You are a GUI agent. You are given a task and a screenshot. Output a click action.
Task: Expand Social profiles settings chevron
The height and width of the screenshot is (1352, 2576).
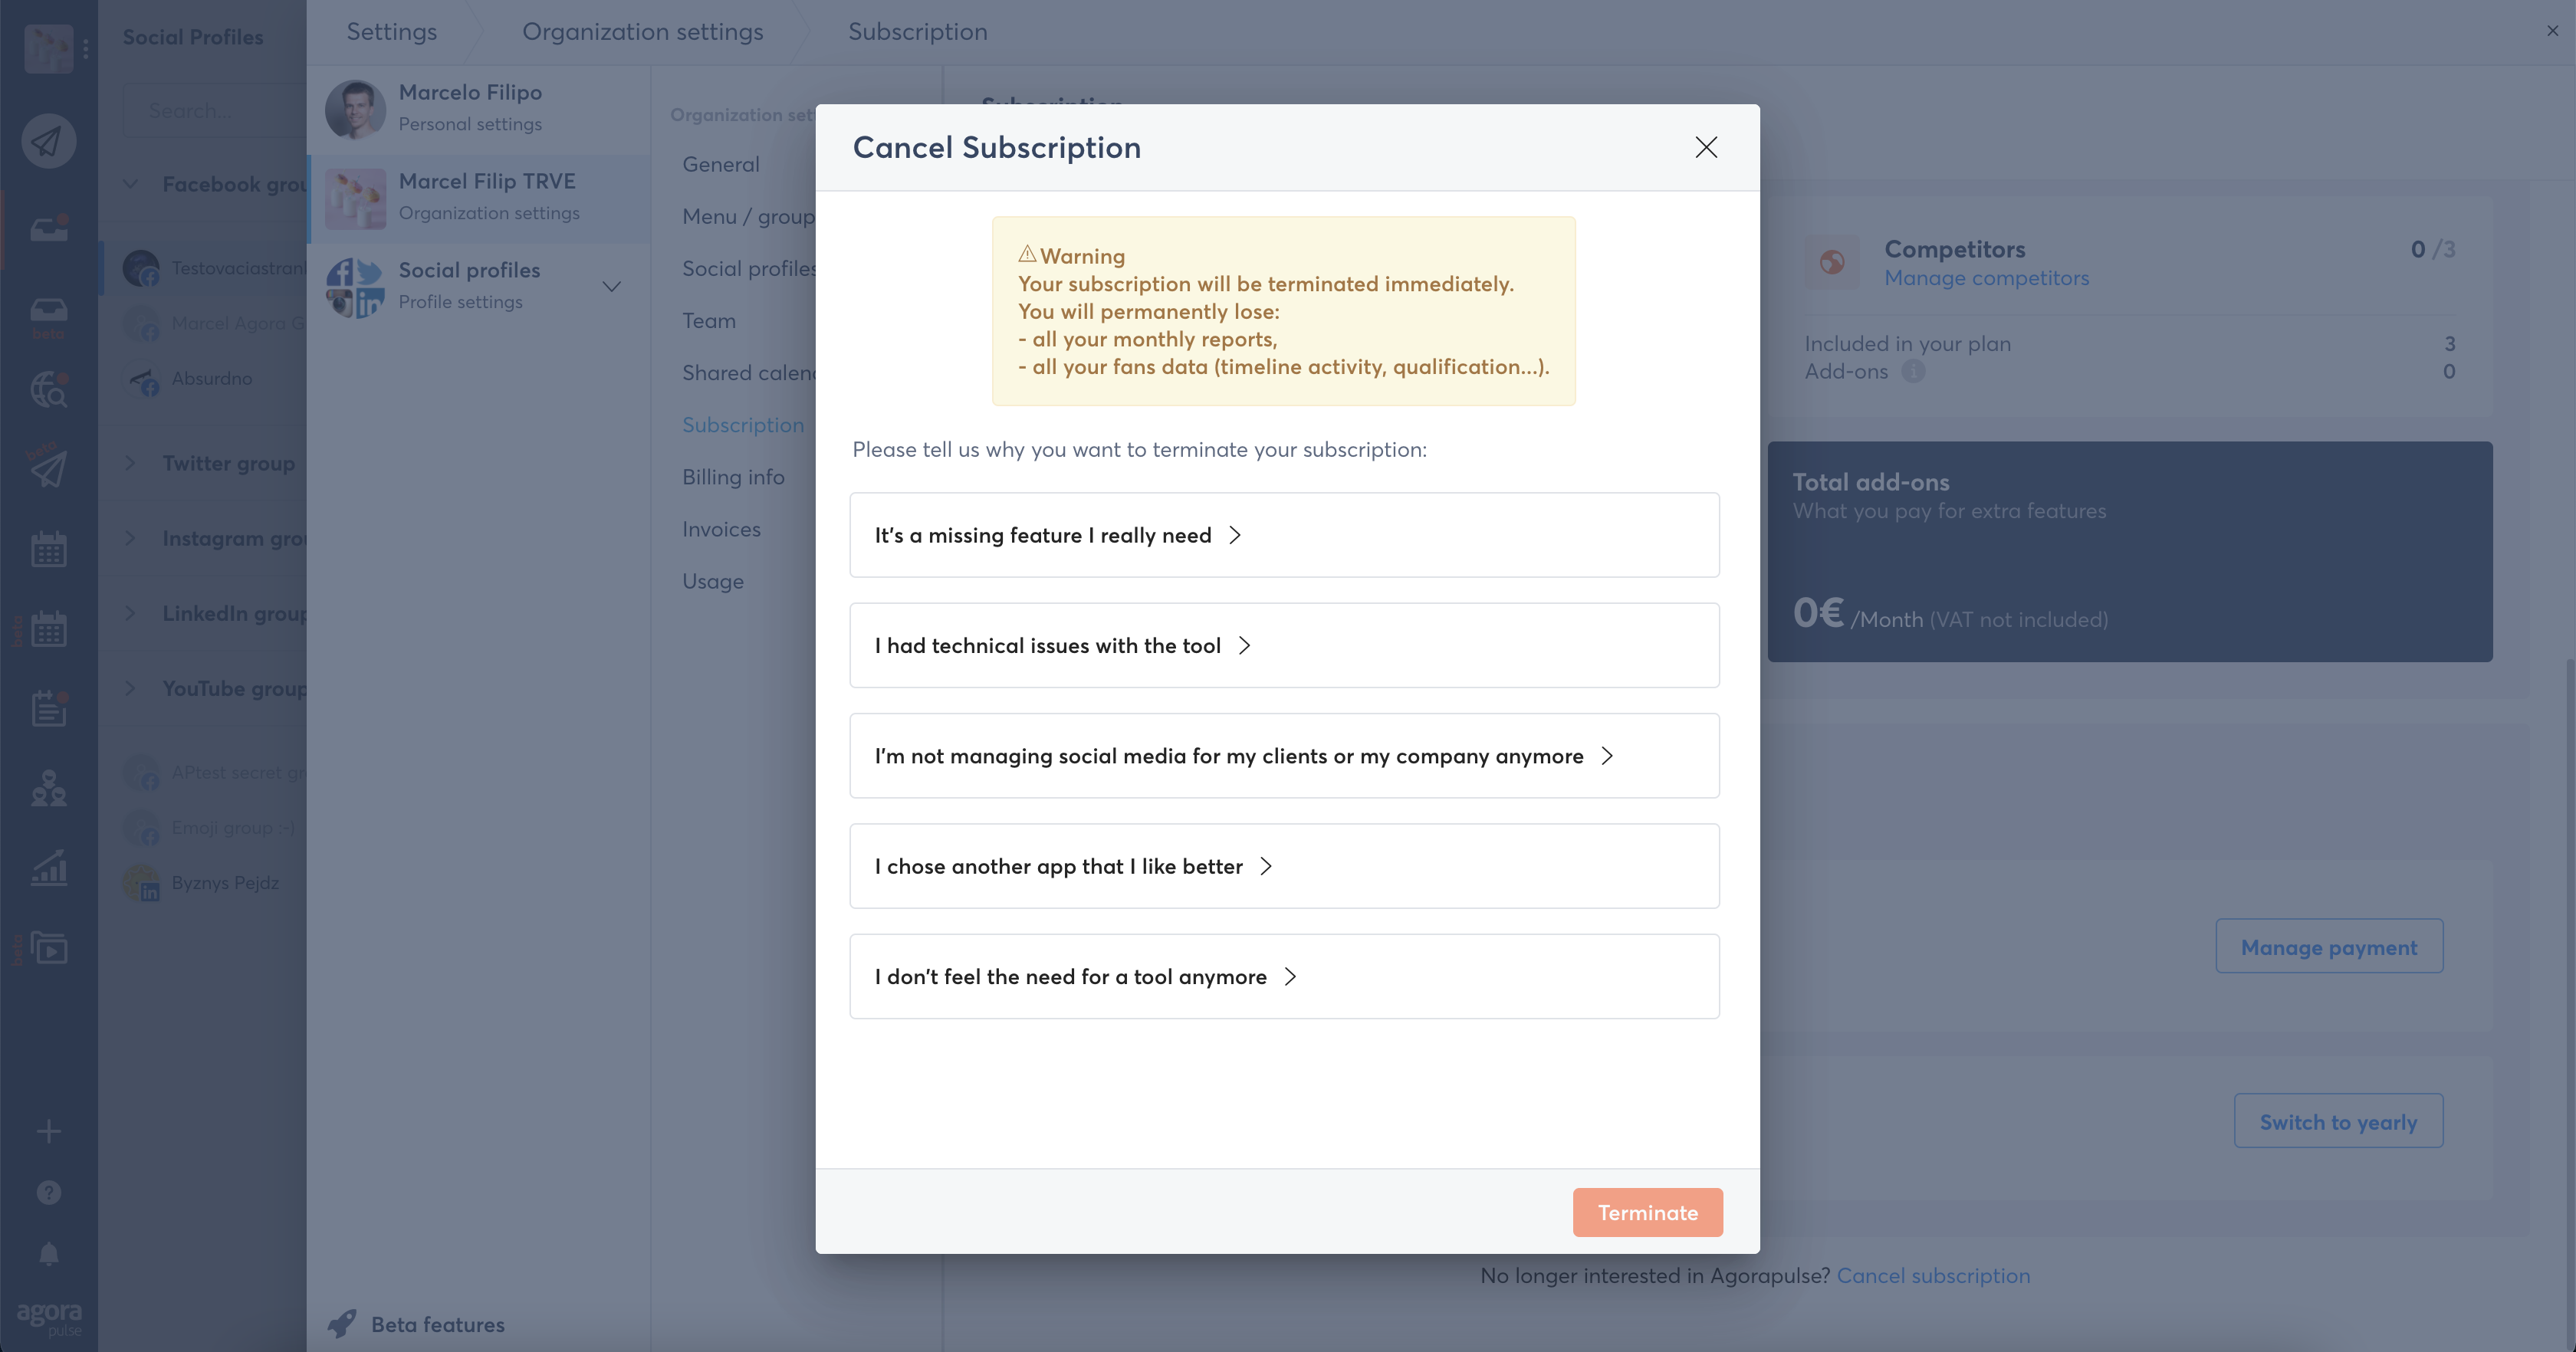click(612, 286)
